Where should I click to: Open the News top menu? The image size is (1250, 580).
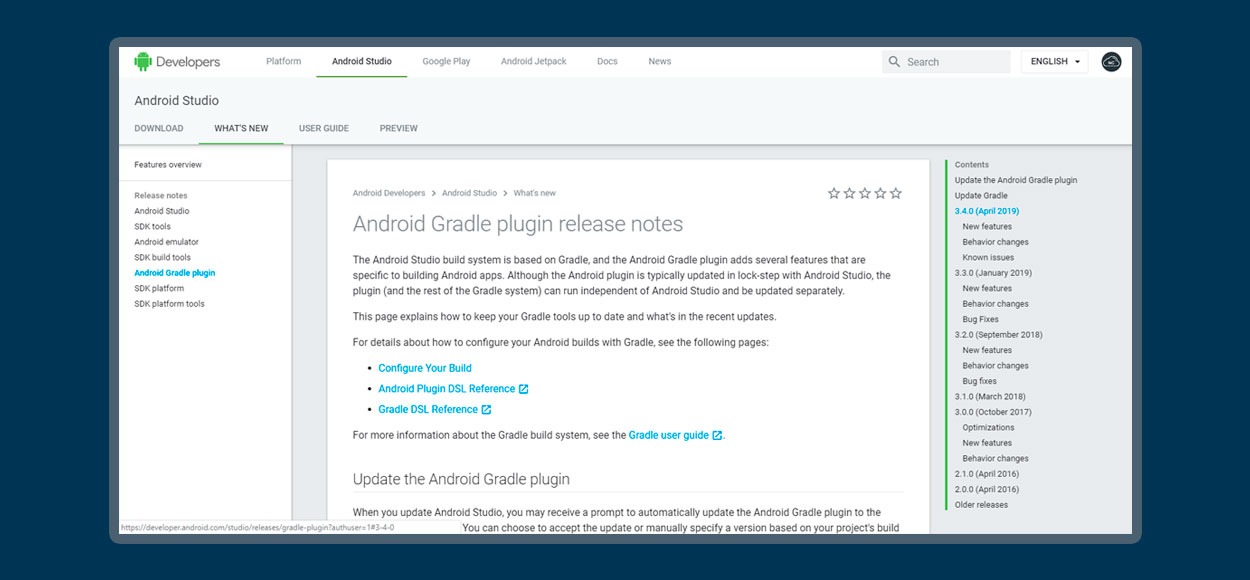[660, 62]
